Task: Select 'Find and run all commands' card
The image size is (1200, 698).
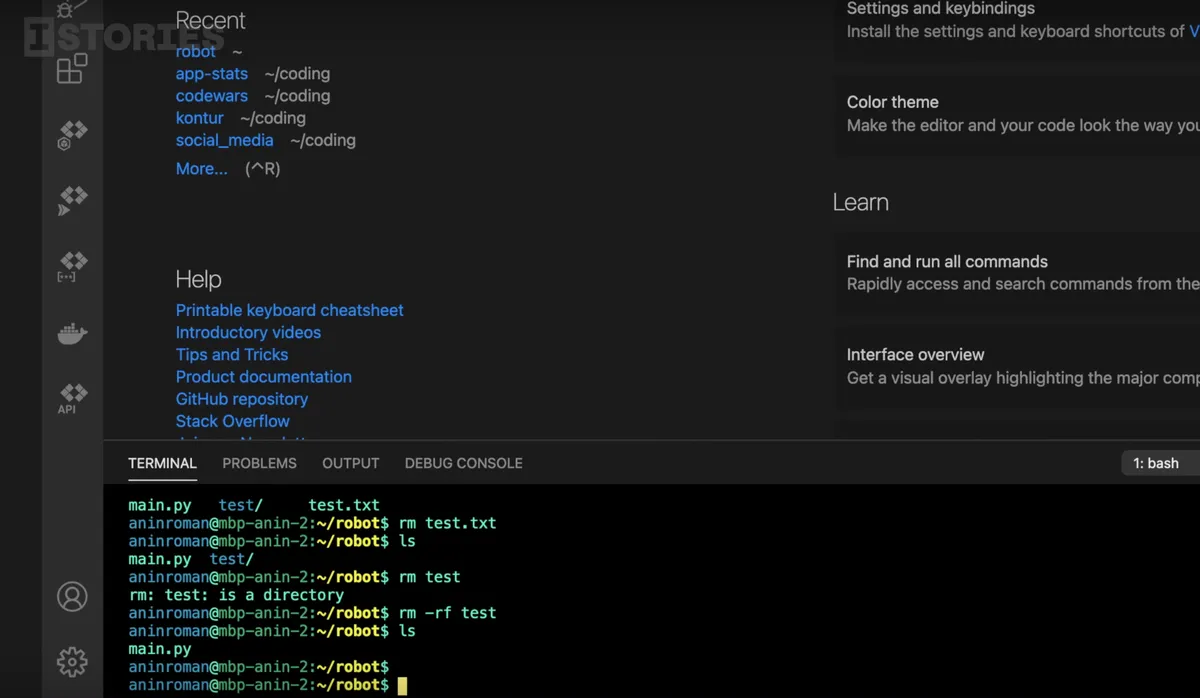Action: 1018,273
